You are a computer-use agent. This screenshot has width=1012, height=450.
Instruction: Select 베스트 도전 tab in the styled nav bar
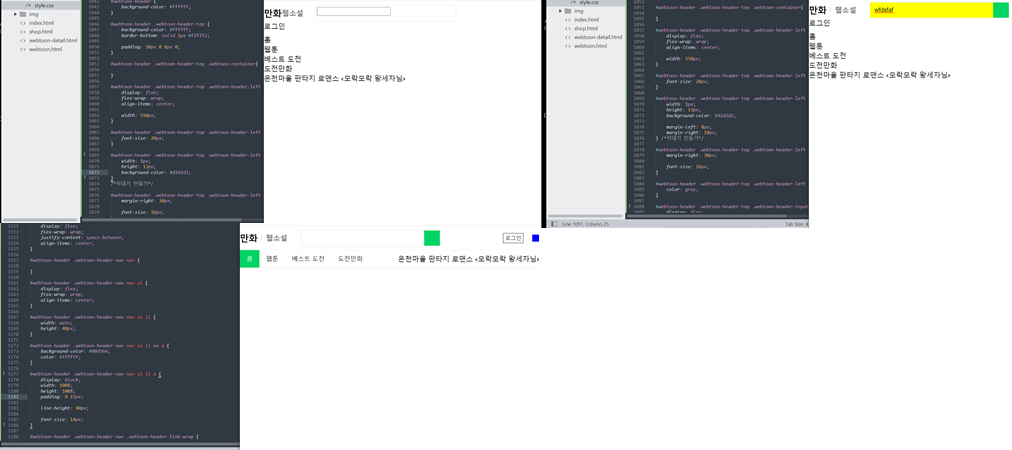tap(308, 259)
